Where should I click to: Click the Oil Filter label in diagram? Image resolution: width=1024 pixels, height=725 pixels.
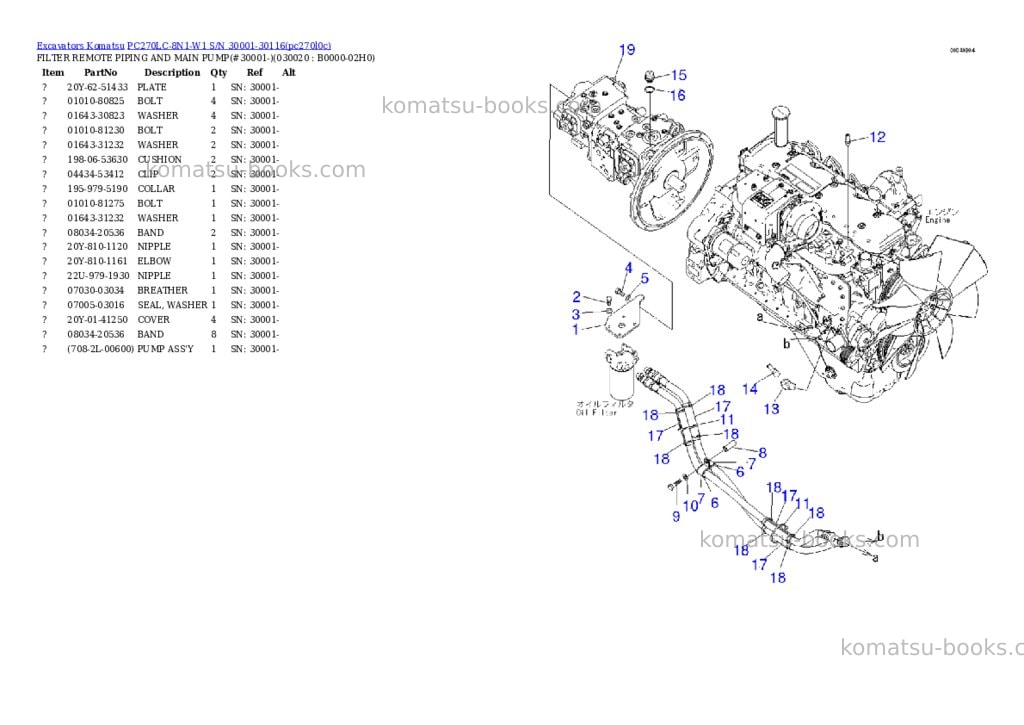(596, 413)
